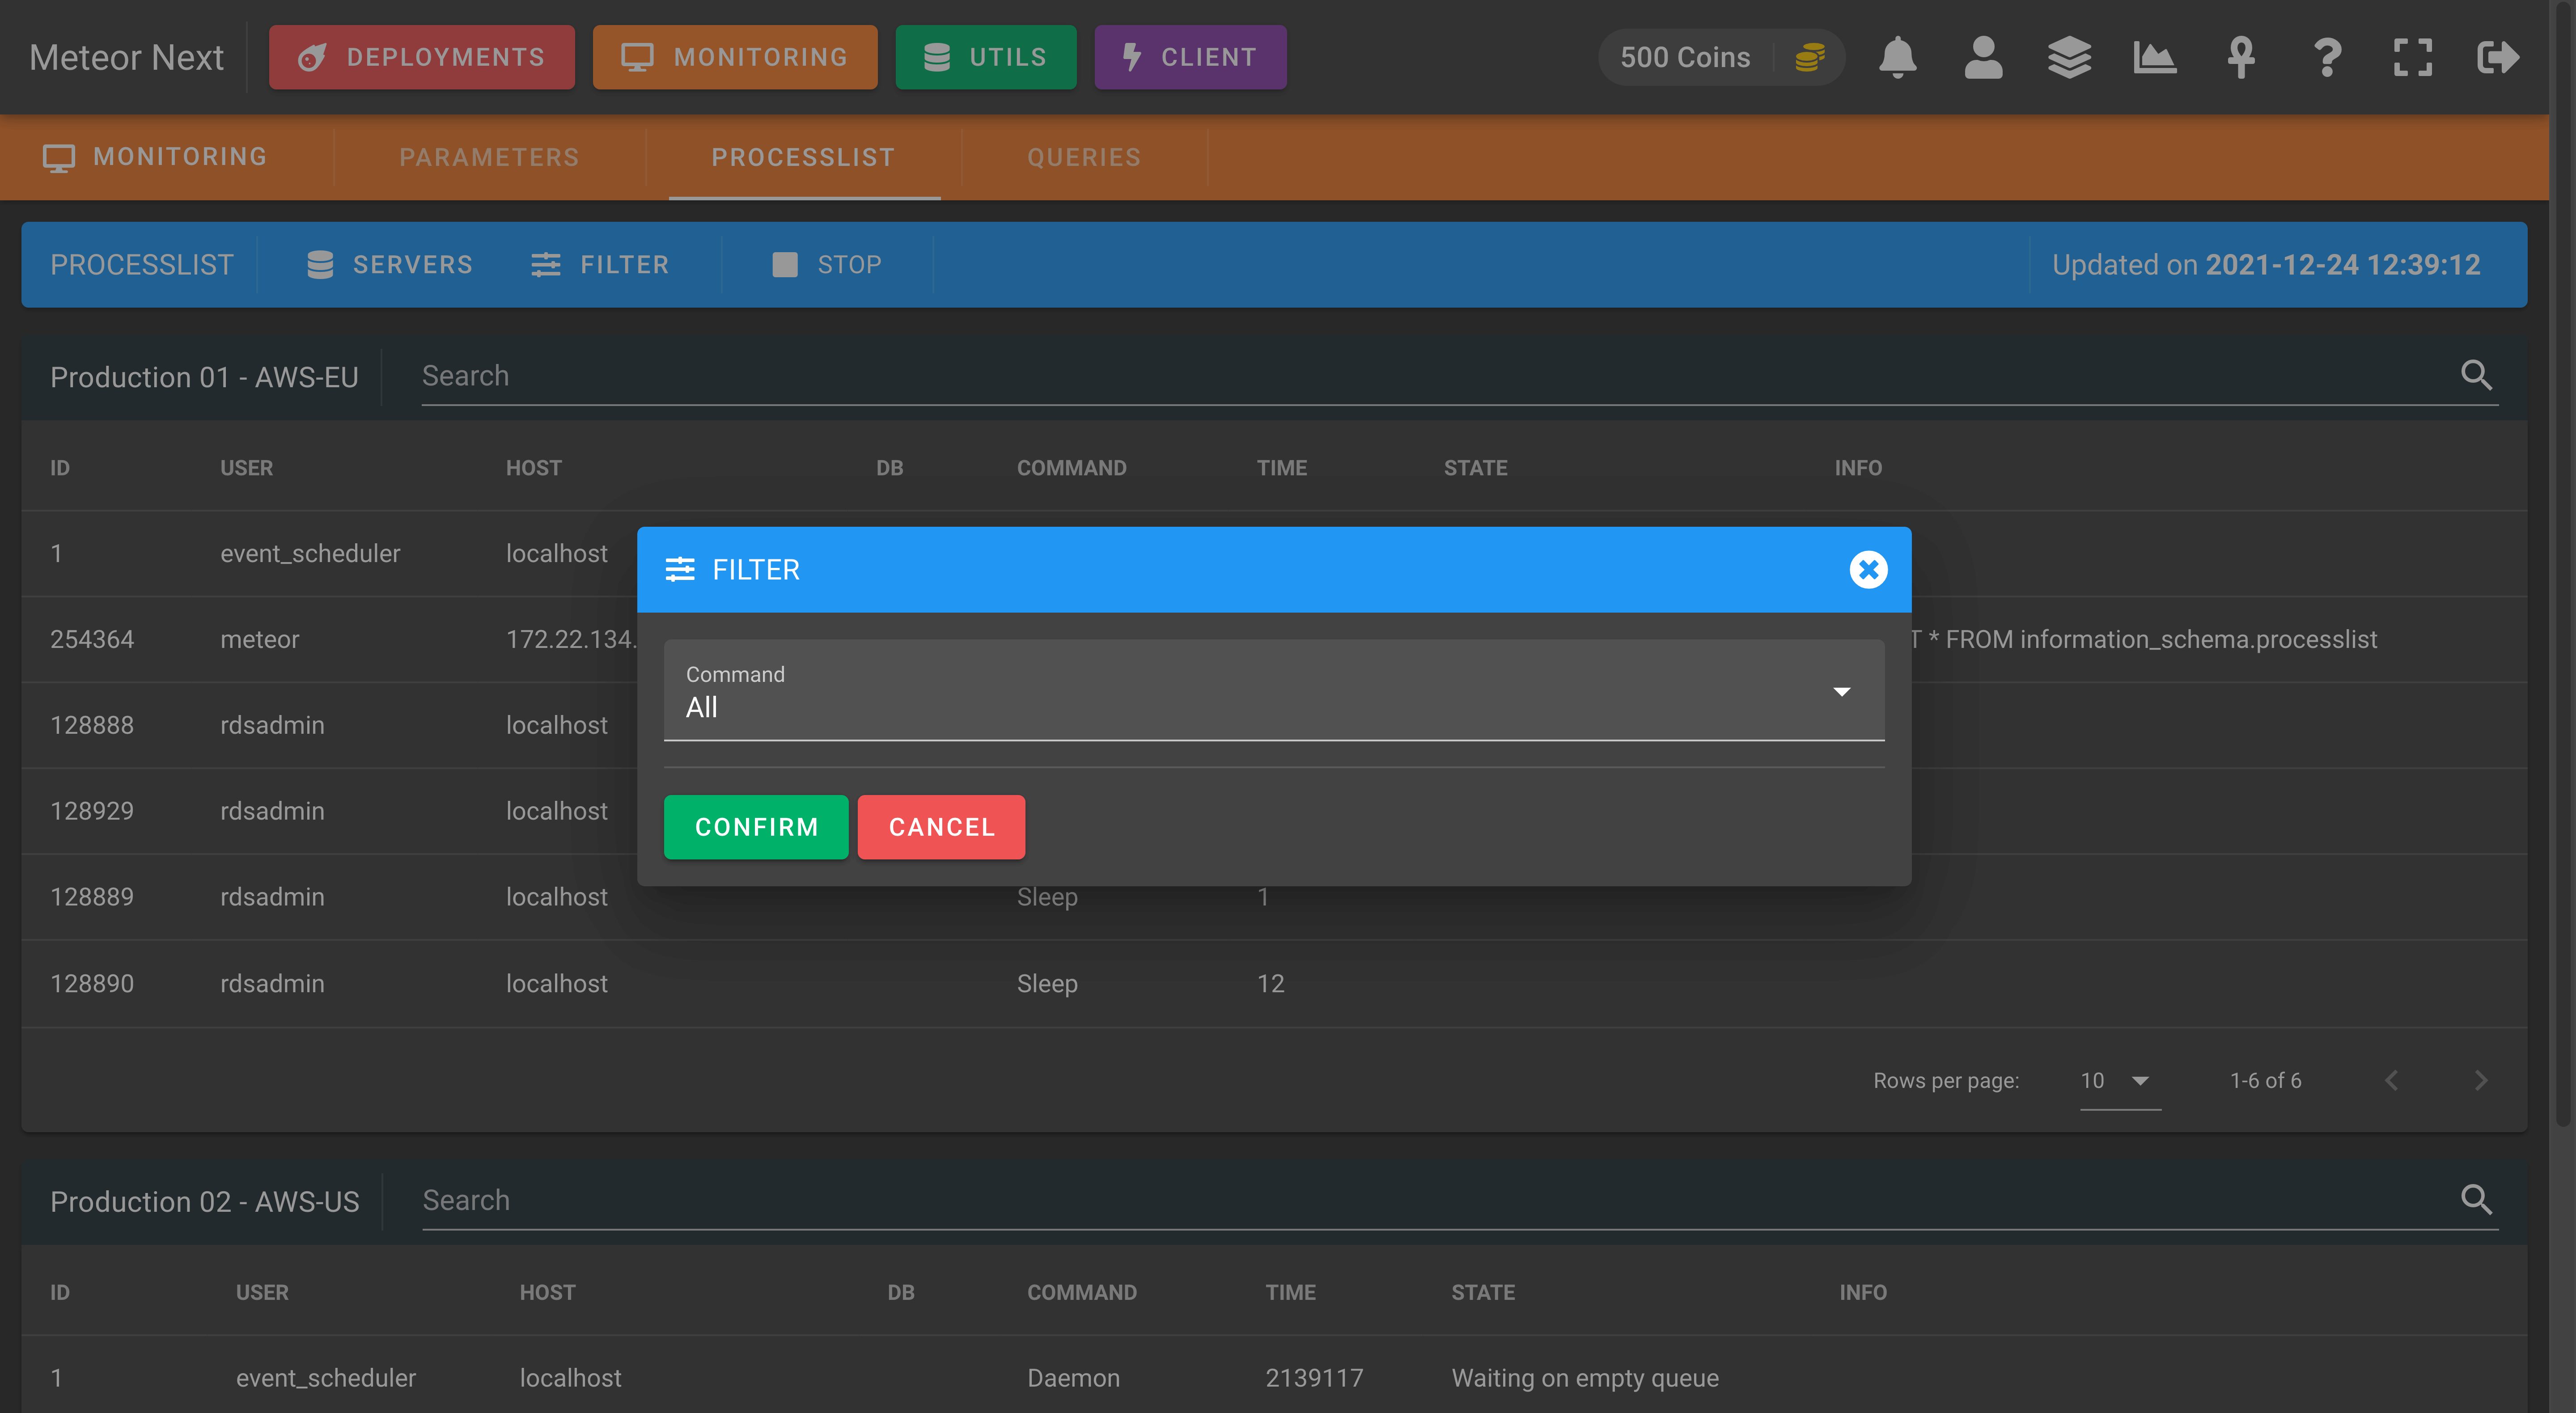Switch to the Parameters tab
This screenshot has width=2576, height=1413.
(x=489, y=157)
